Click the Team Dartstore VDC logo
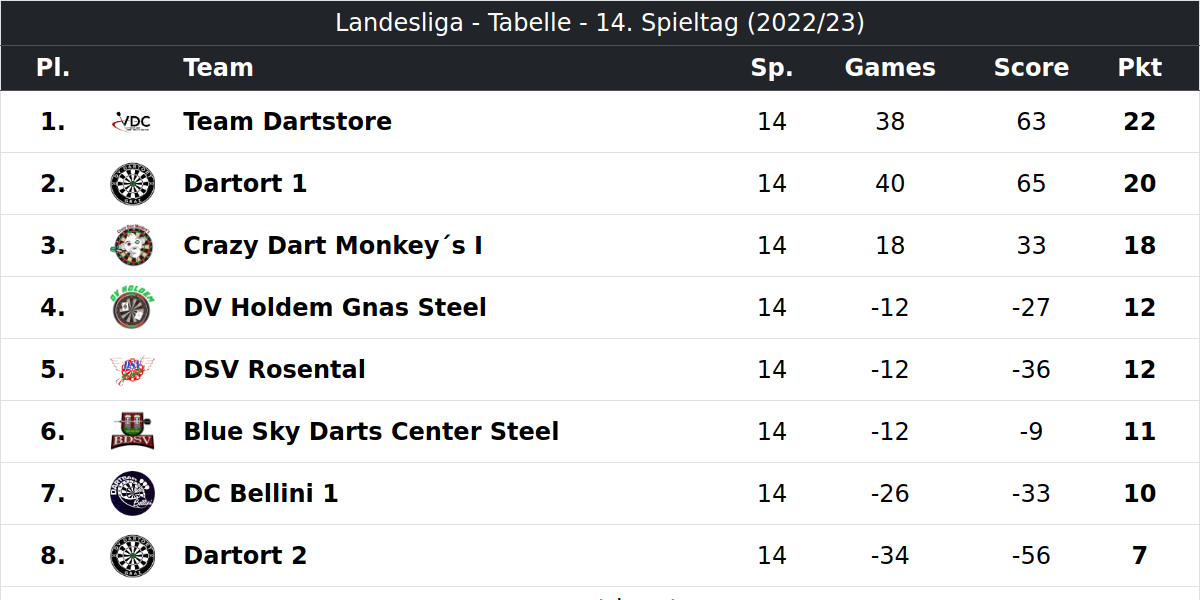This screenshot has height=600, width=1200. coord(132,122)
